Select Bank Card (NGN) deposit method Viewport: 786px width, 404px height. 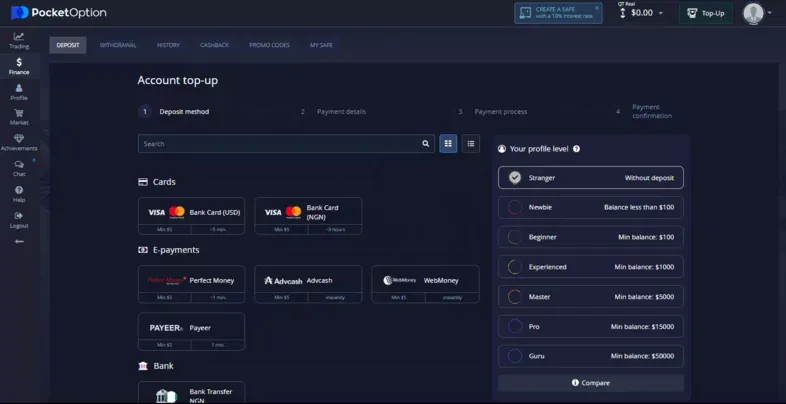point(308,216)
